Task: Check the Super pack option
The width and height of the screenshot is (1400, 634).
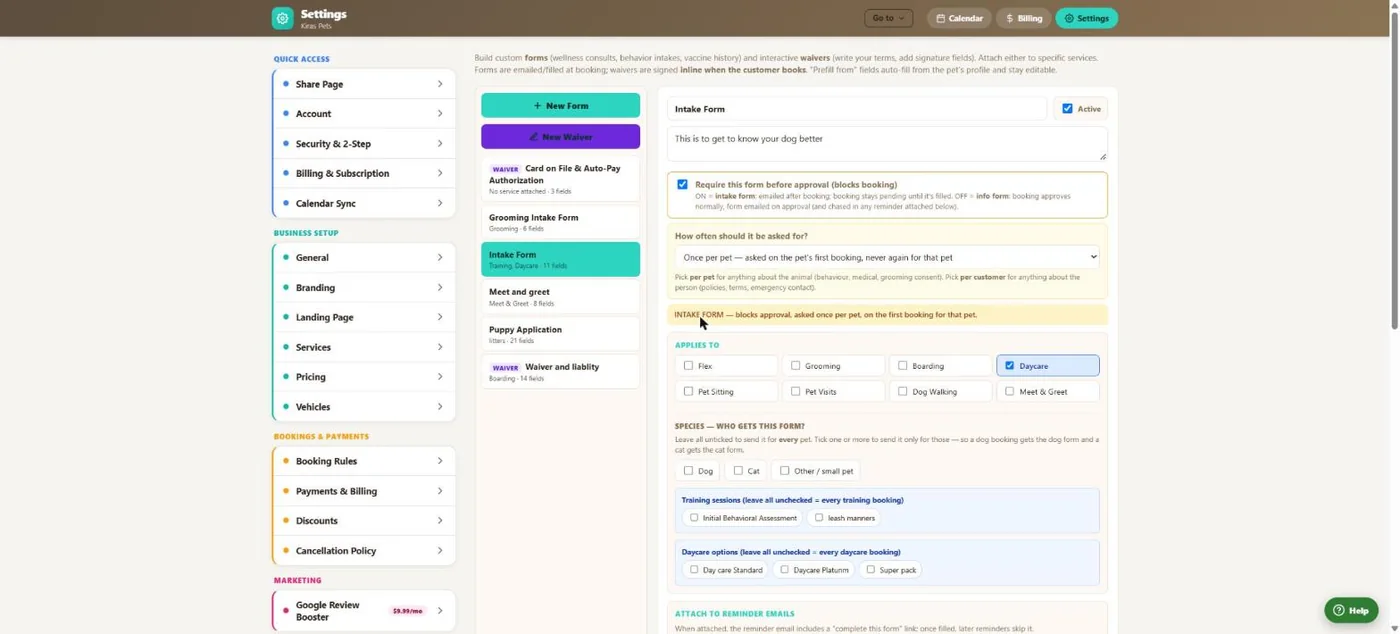Action: tap(870, 570)
